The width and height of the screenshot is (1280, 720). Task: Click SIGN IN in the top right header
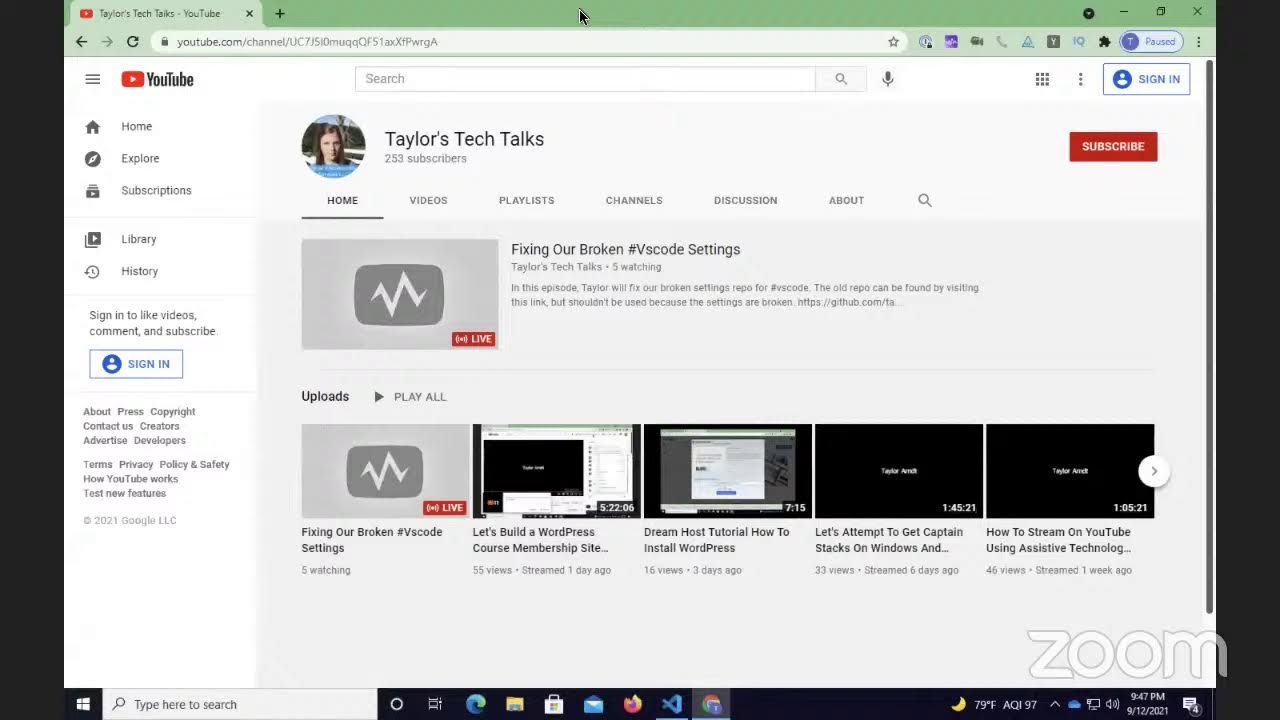(x=1146, y=79)
